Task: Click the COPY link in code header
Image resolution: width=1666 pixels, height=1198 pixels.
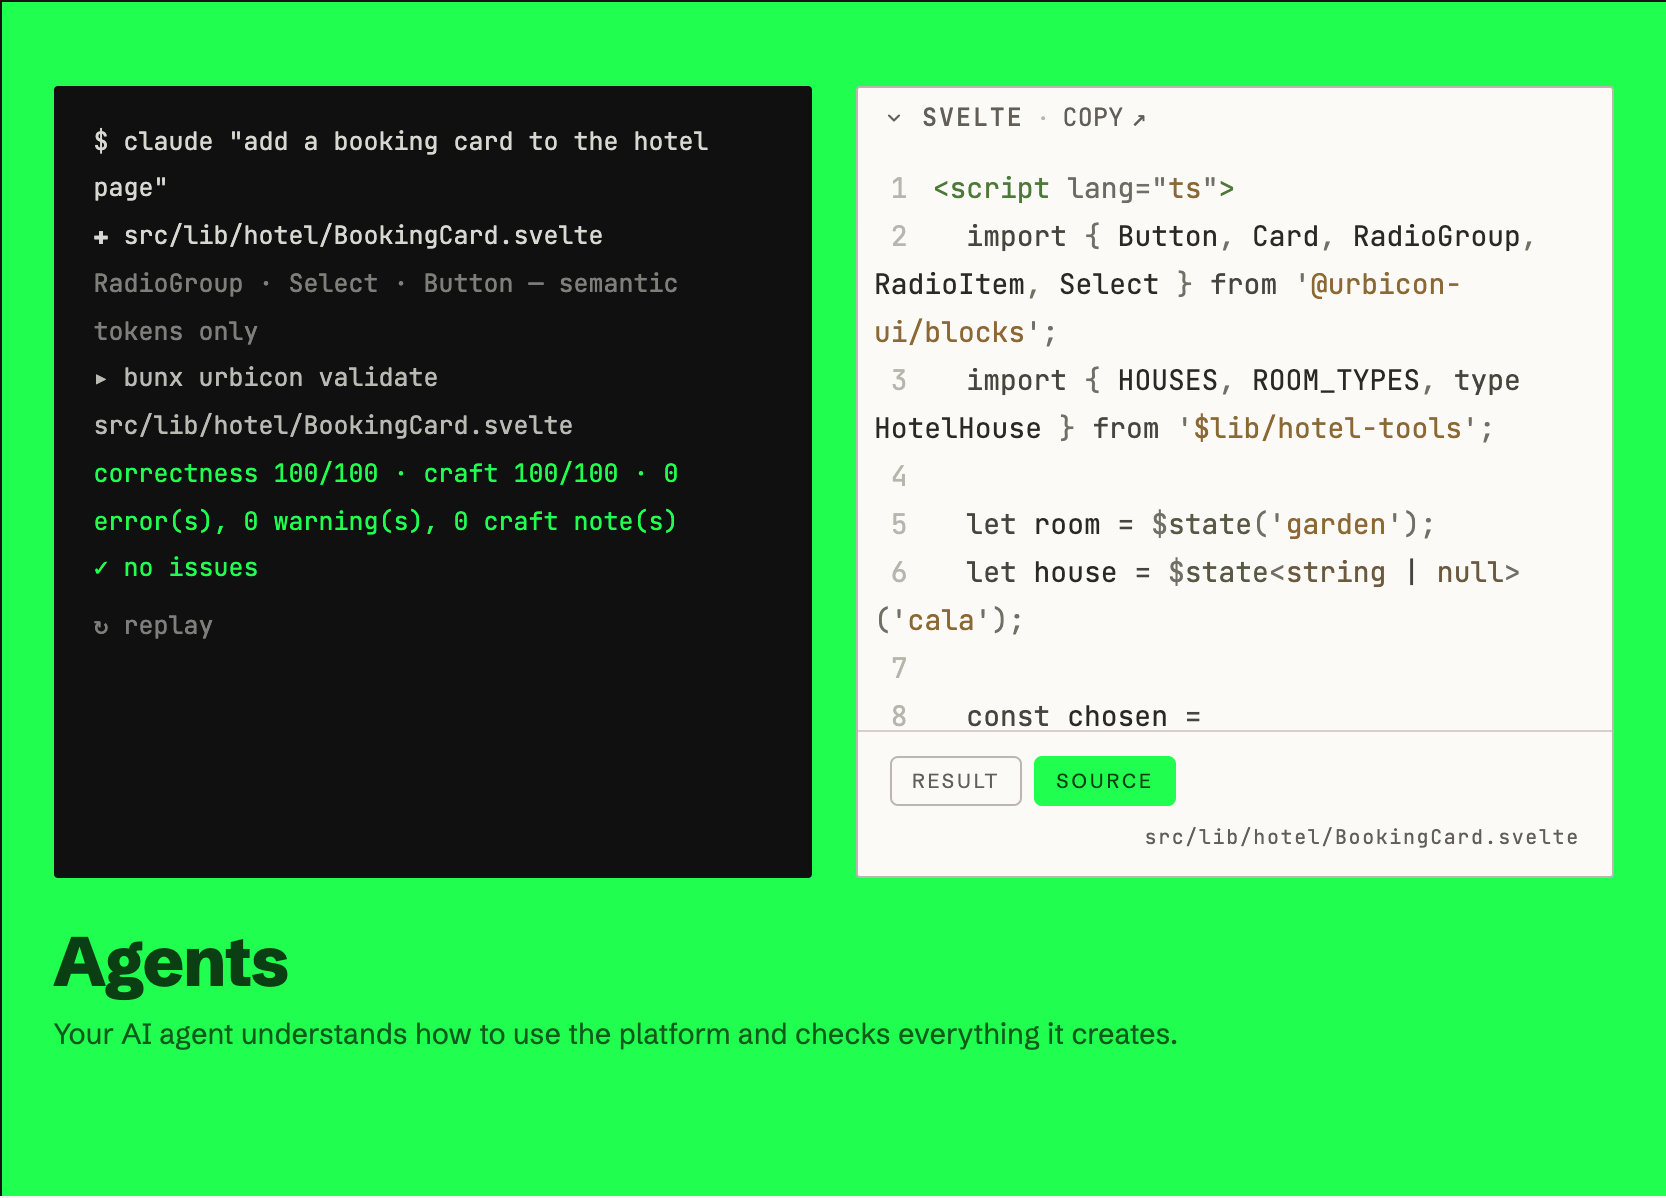Action: coord(1093,118)
